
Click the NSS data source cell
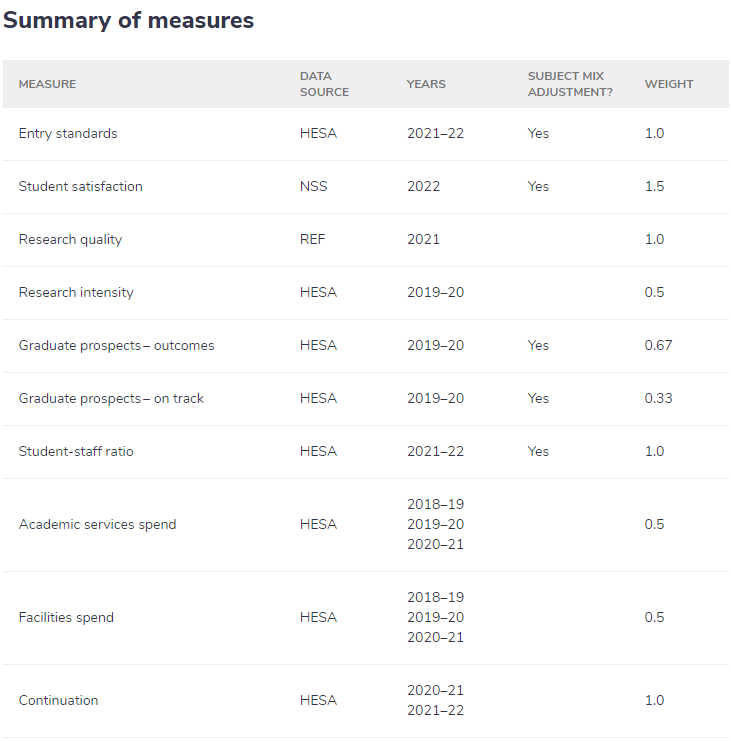point(313,187)
